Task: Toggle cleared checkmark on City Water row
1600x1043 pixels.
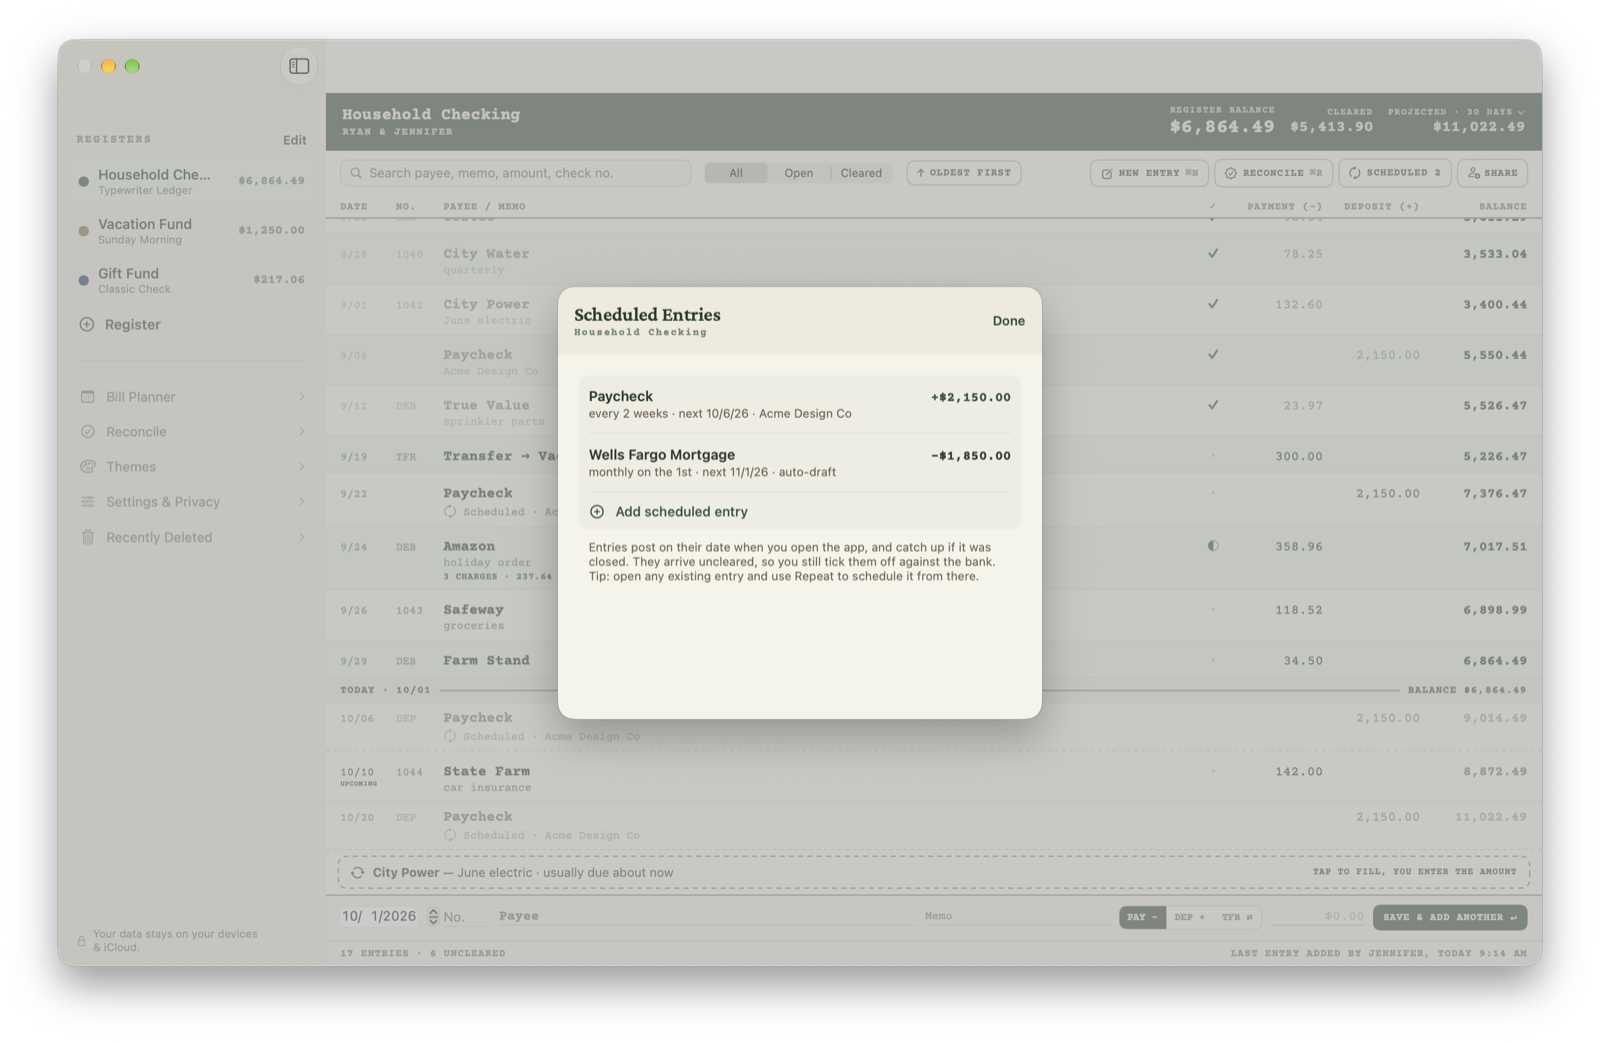Action: tap(1213, 254)
